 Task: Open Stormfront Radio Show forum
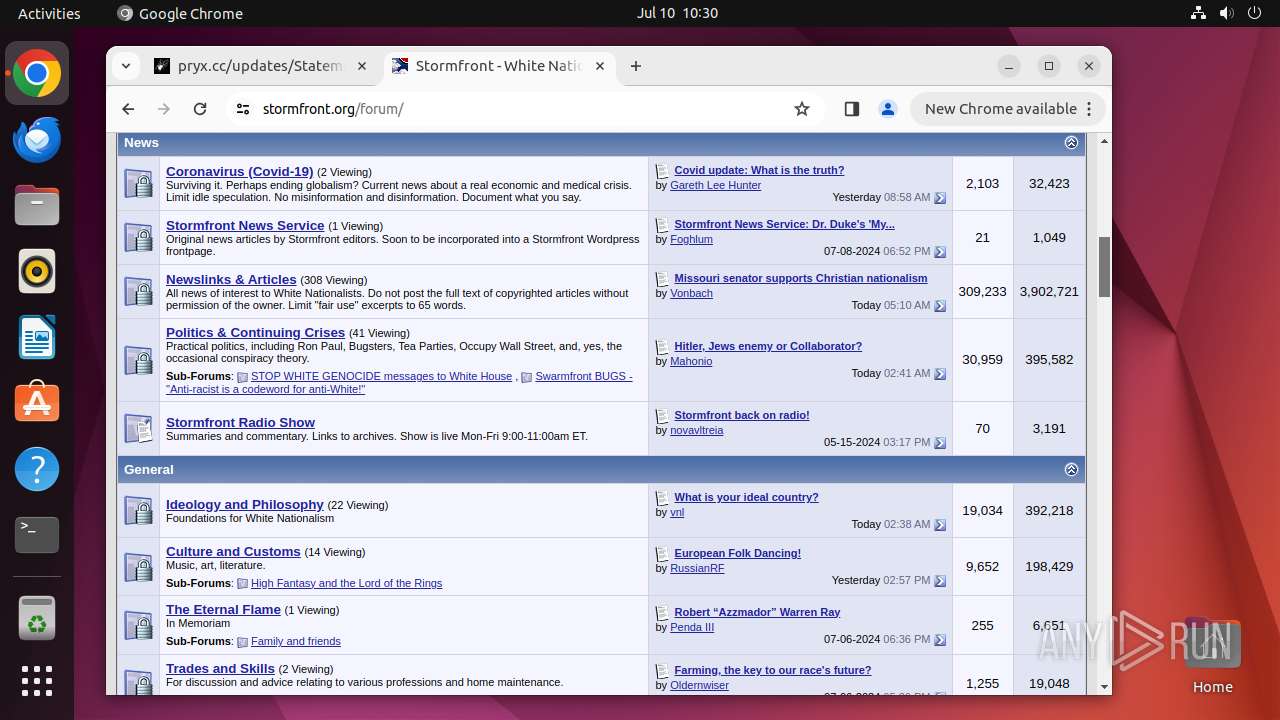(x=240, y=422)
